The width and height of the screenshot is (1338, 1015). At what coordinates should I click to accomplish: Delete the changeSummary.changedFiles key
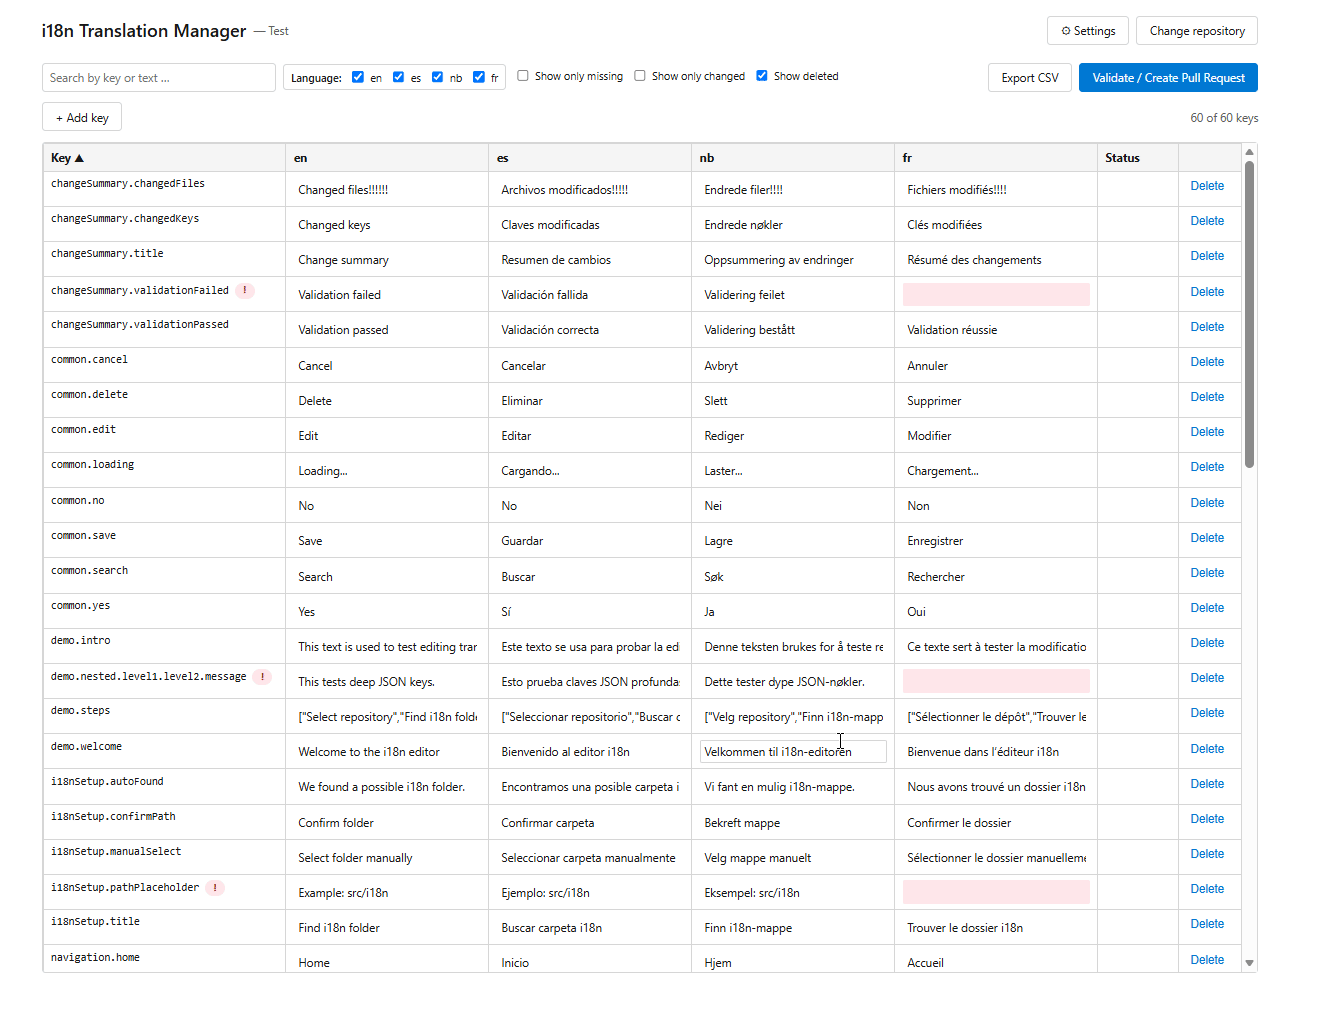click(x=1207, y=186)
